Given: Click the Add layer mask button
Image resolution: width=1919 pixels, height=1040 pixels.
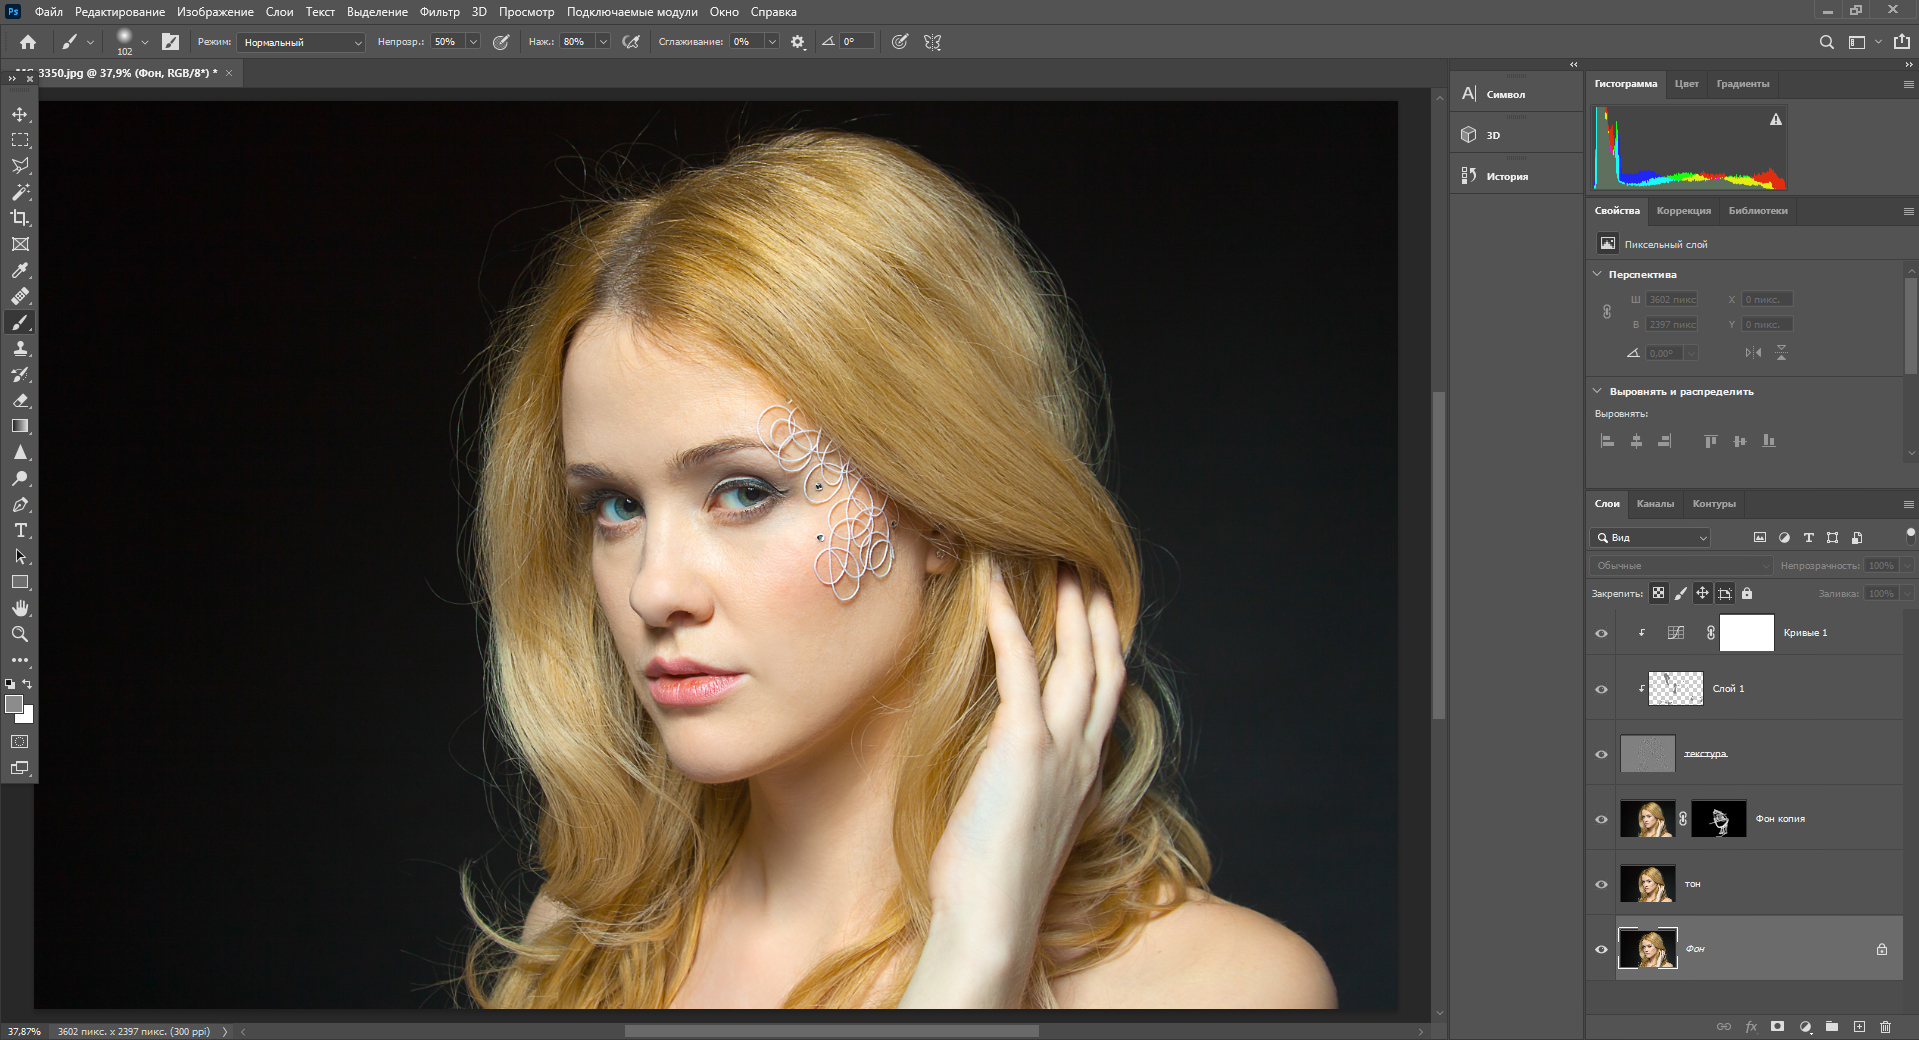Looking at the screenshot, I should [1777, 1026].
